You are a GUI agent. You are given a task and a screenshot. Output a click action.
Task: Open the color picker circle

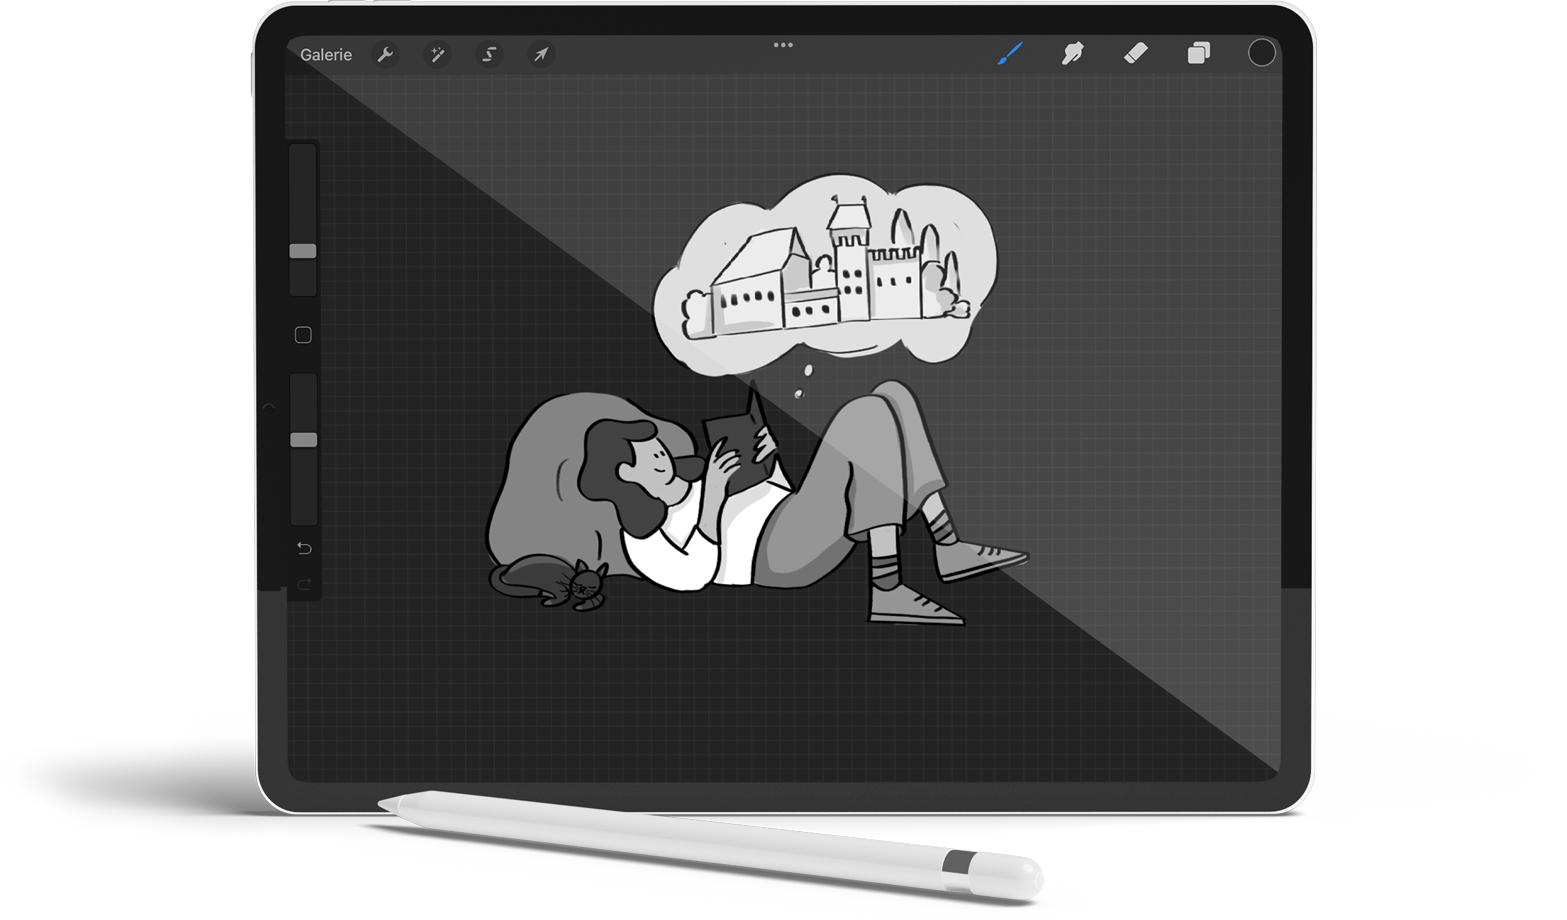(1261, 53)
